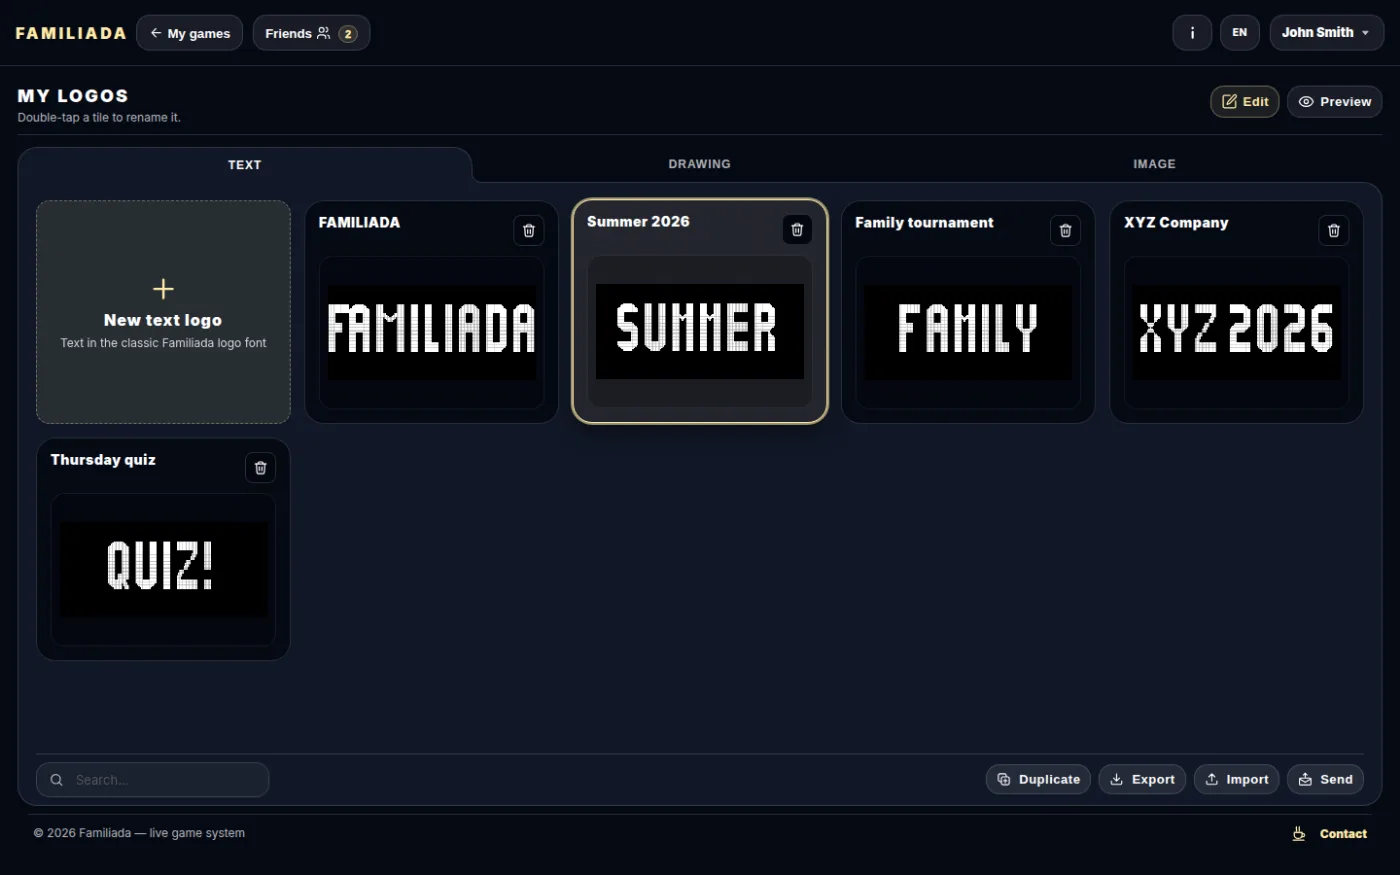Viewport: 1400px width, 875px height.
Task: Delete the Thursday quiz logo via trash icon
Action: pyautogui.click(x=260, y=468)
